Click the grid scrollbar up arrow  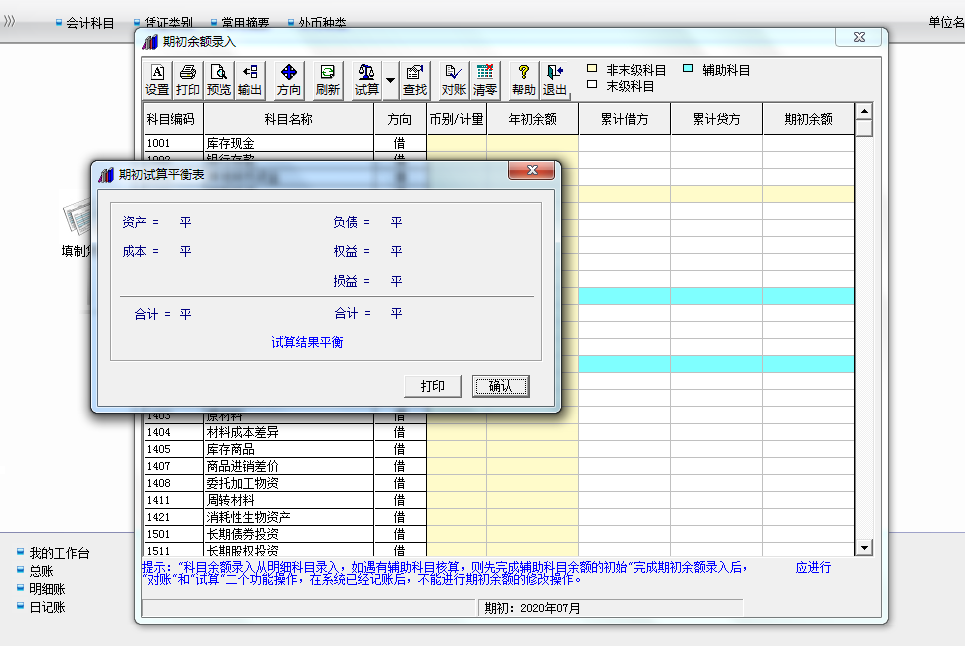864,111
